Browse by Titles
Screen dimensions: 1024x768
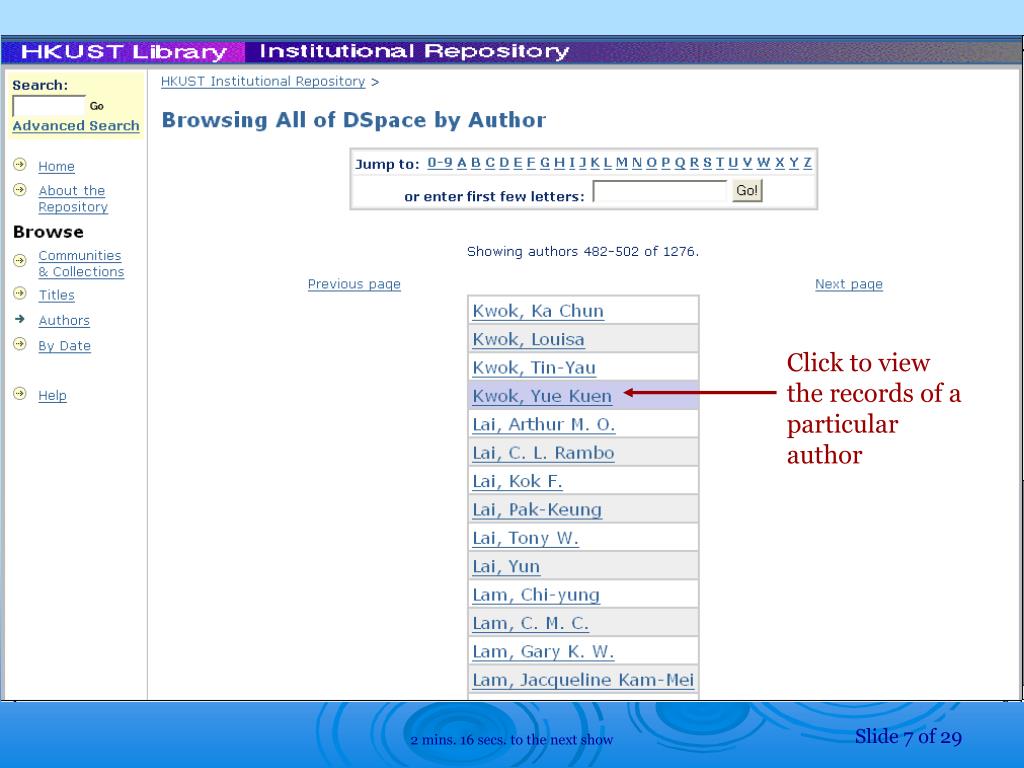56,295
